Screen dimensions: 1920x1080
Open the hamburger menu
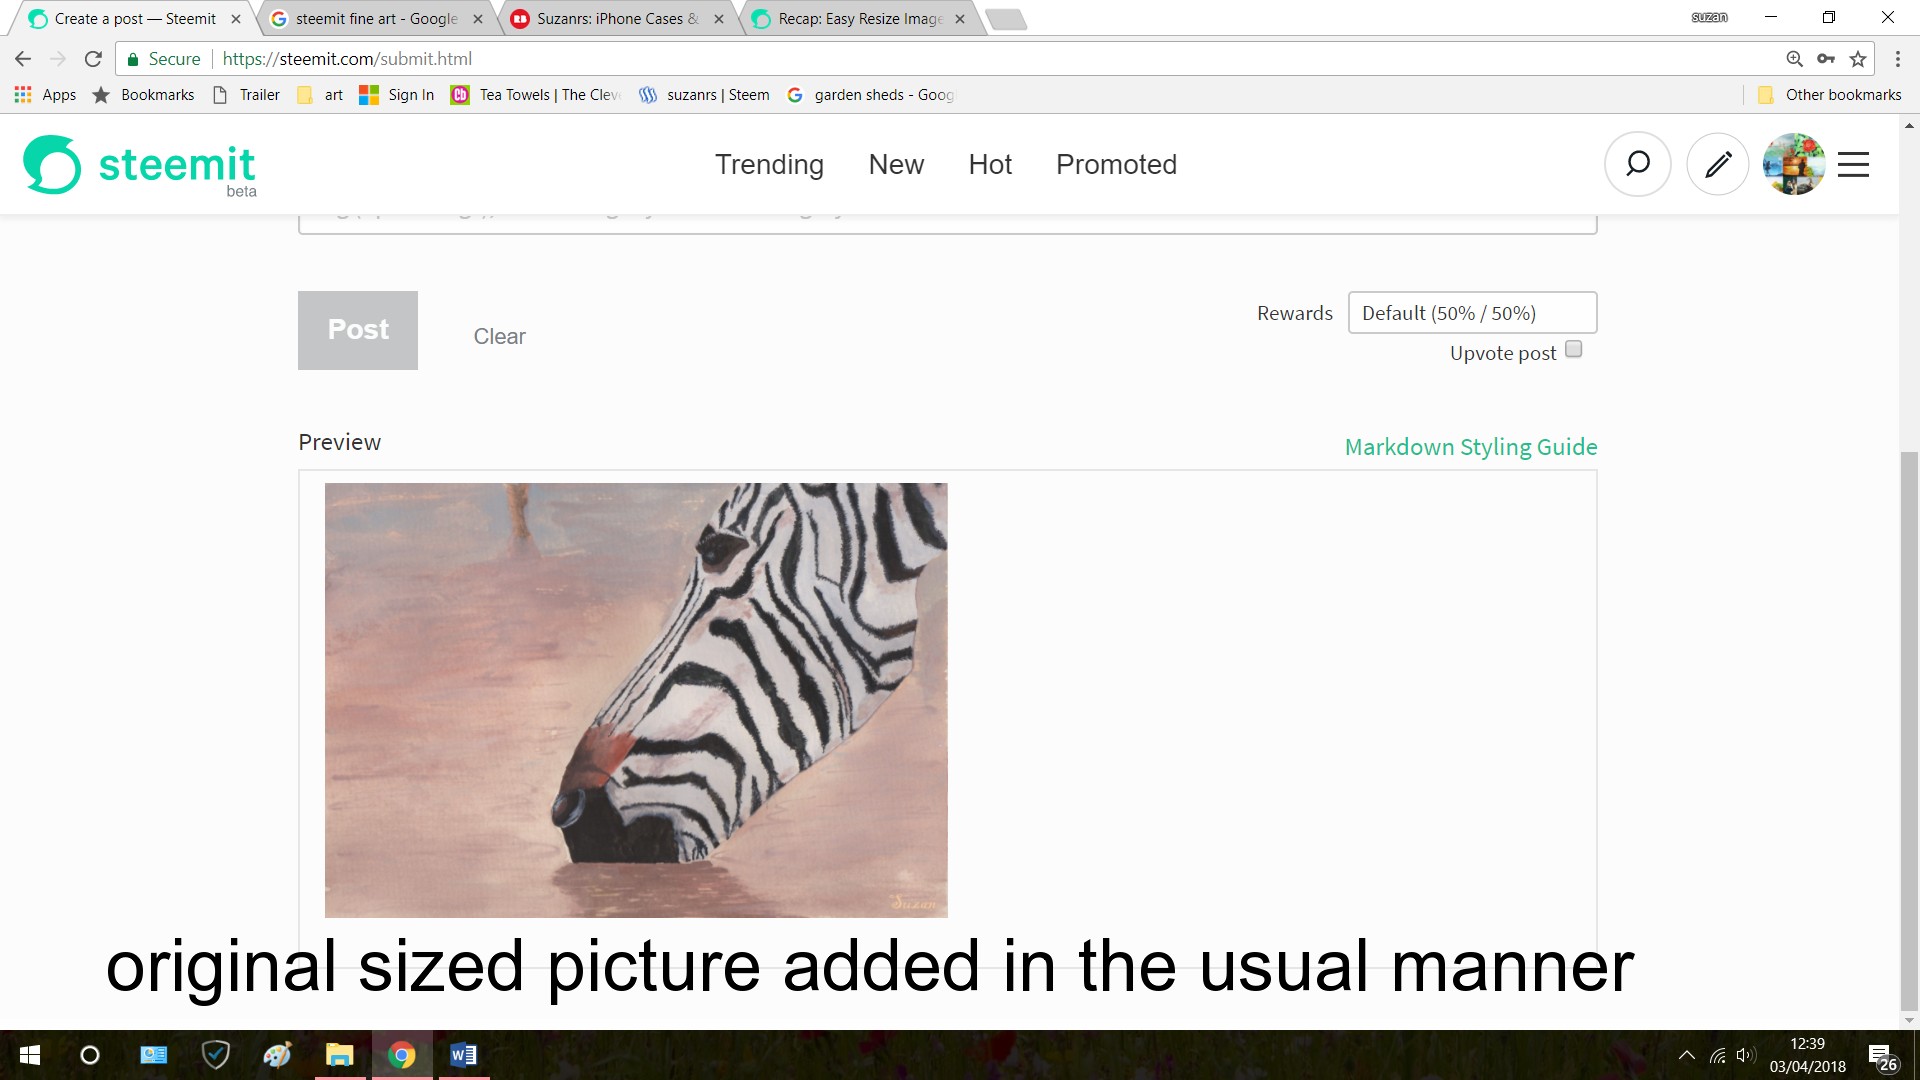(x=1853, y=164)
